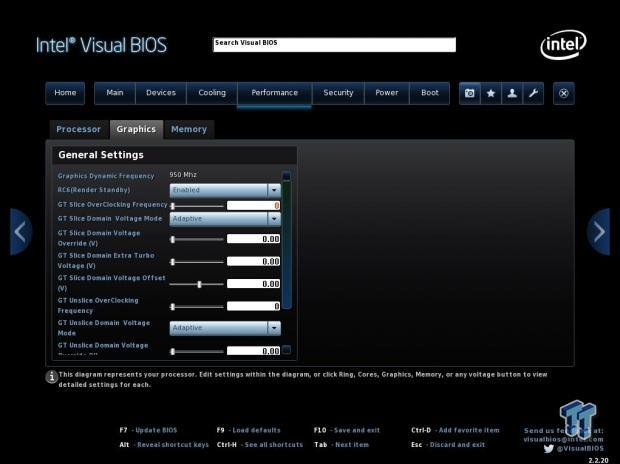Click GT Unslice Domain Voltage Override slider
The height and width of the screenshot is (464, 620).
click(x=197, y=351)
